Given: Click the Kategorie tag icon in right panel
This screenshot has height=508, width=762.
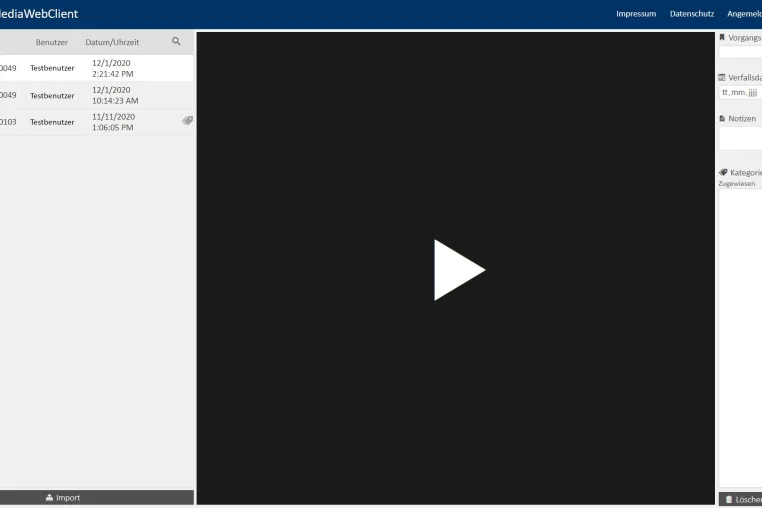Looking at the screenshot, I should pos(723,172).
